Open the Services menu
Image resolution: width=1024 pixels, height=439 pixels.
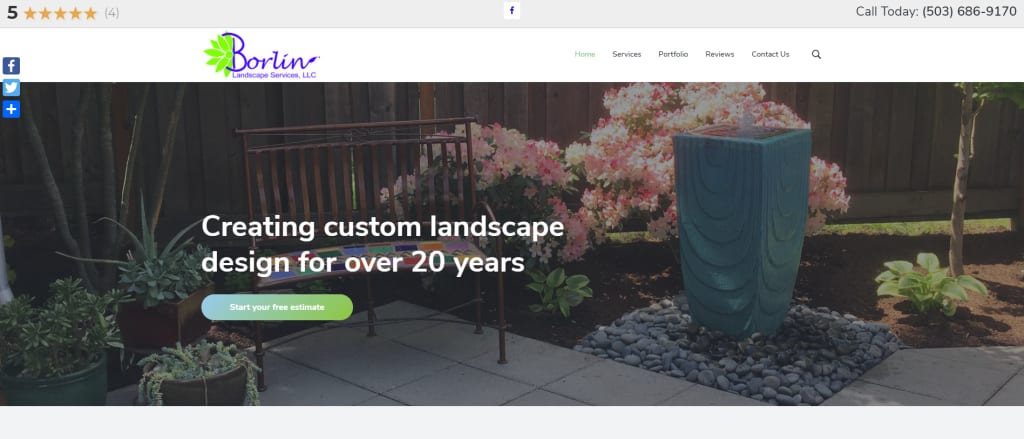tap(627, 54)
